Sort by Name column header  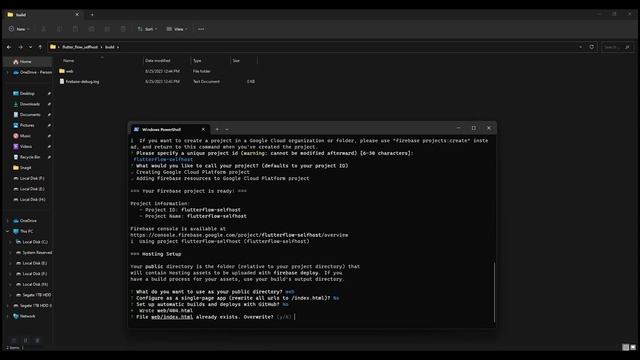tap(69, 60)
